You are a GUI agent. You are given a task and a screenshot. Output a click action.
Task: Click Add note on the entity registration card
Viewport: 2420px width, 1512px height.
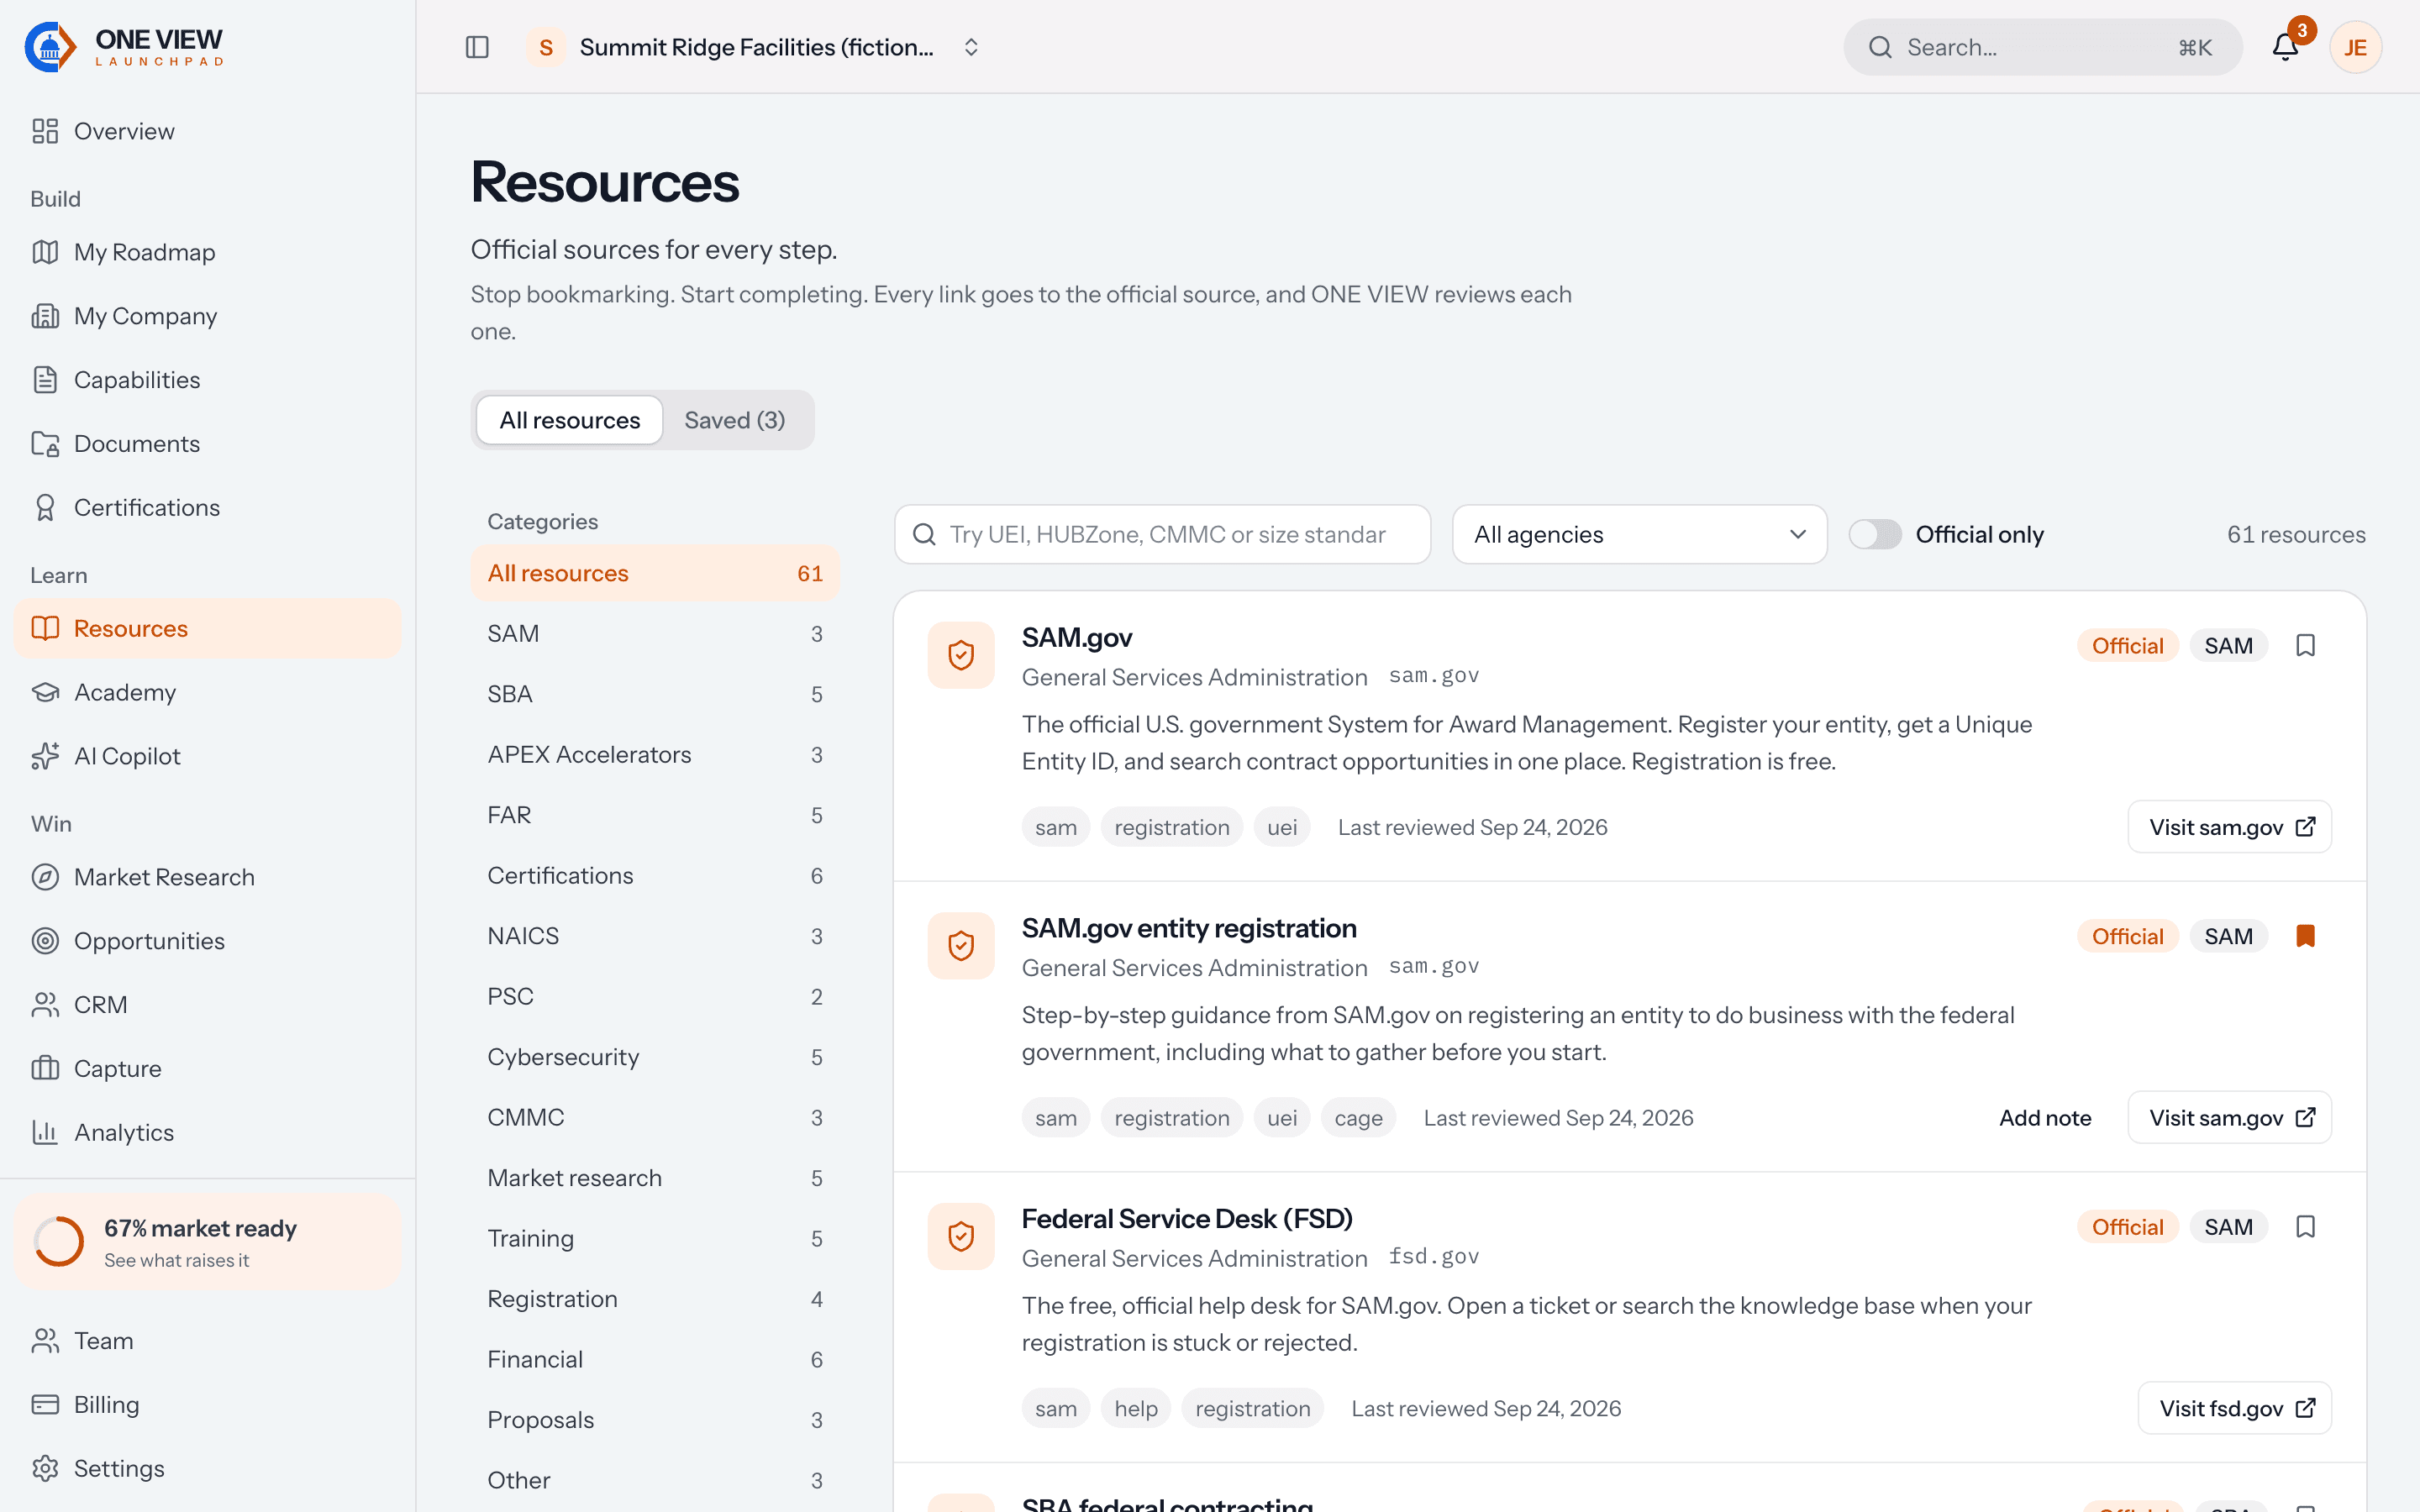(2045, 1118)
